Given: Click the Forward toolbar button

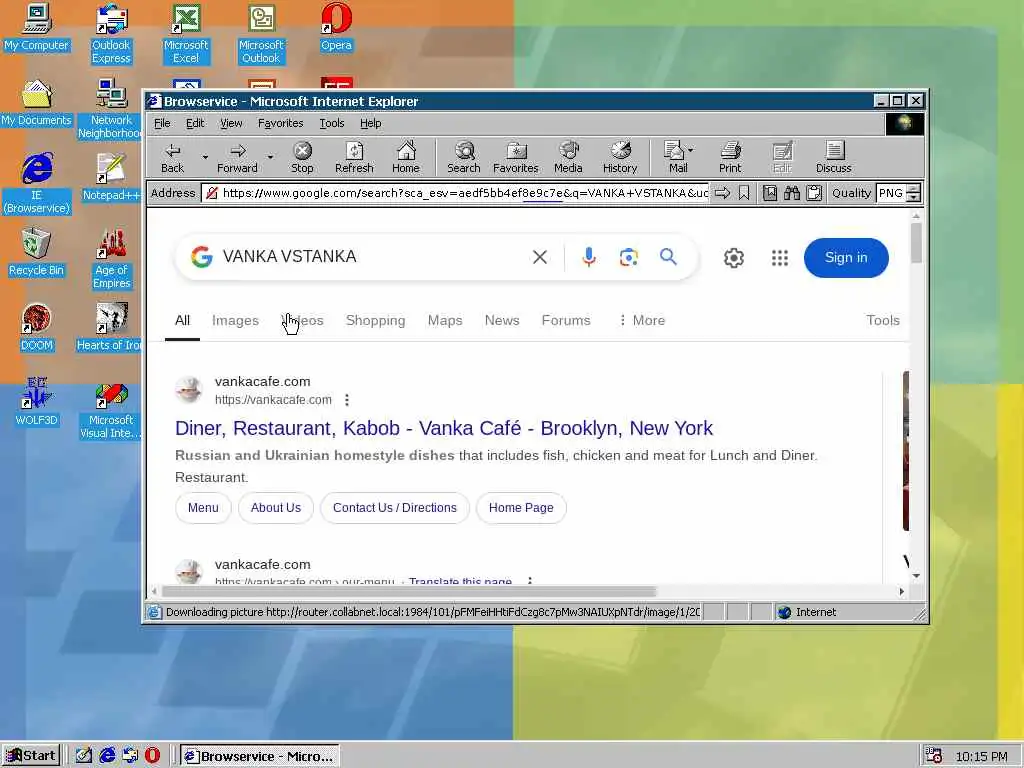Looking at the screenshot, I should (237, 157).
